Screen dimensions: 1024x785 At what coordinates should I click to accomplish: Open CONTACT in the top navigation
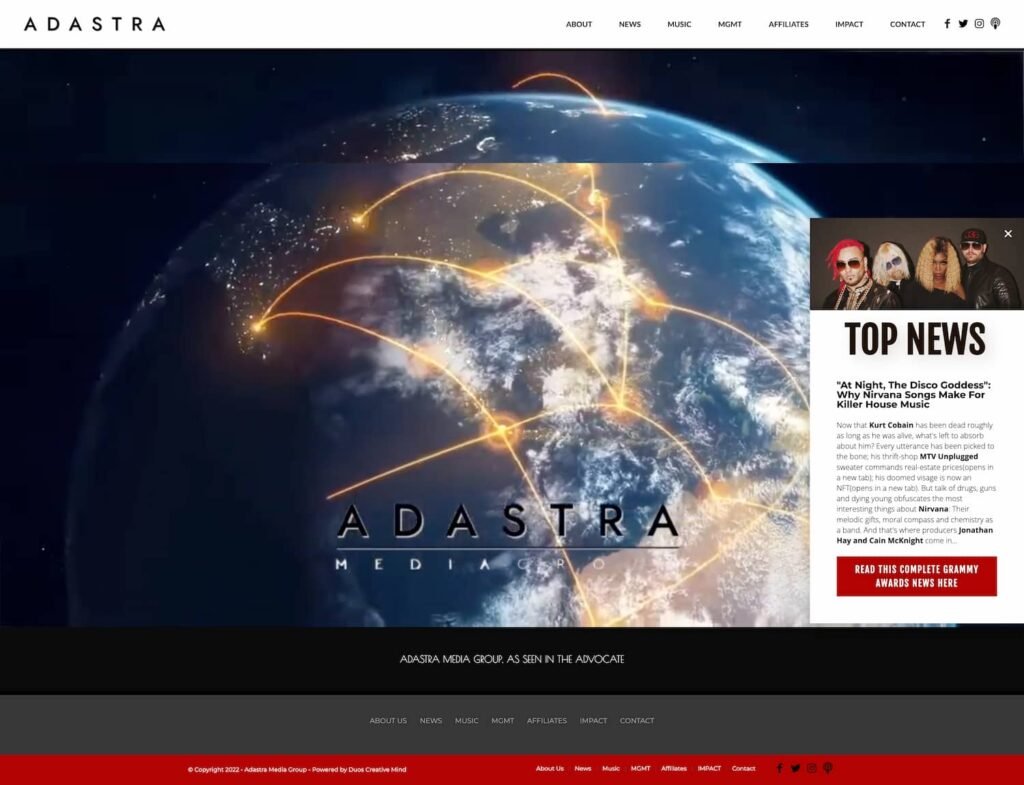tap(907, 24)
